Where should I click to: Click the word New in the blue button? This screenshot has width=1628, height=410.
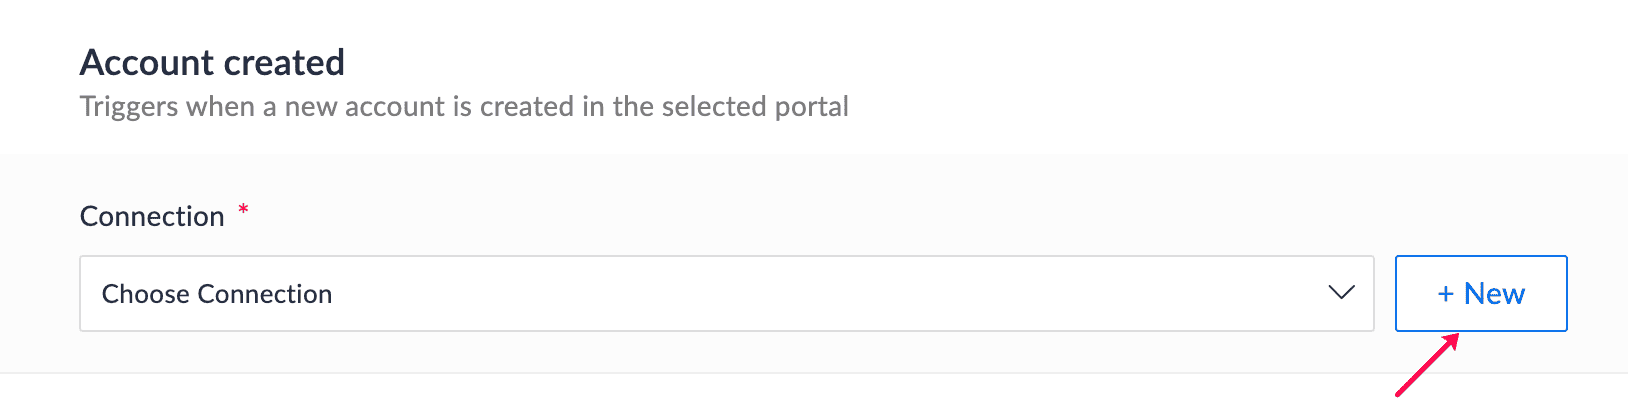1494,294
